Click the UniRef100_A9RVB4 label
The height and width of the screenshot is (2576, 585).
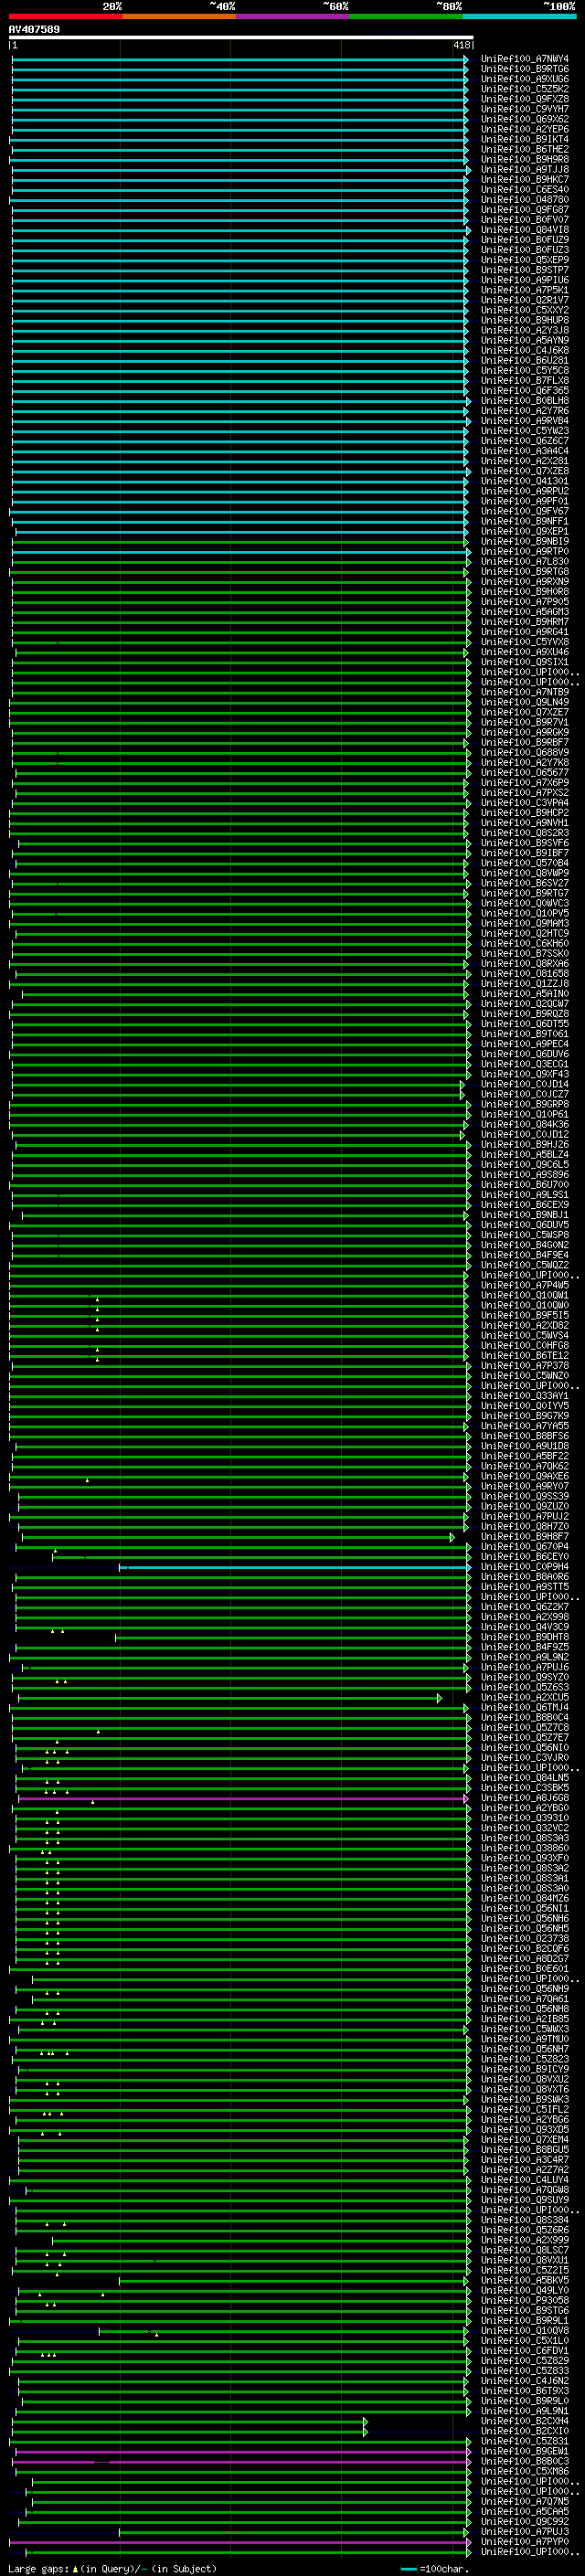525,421
